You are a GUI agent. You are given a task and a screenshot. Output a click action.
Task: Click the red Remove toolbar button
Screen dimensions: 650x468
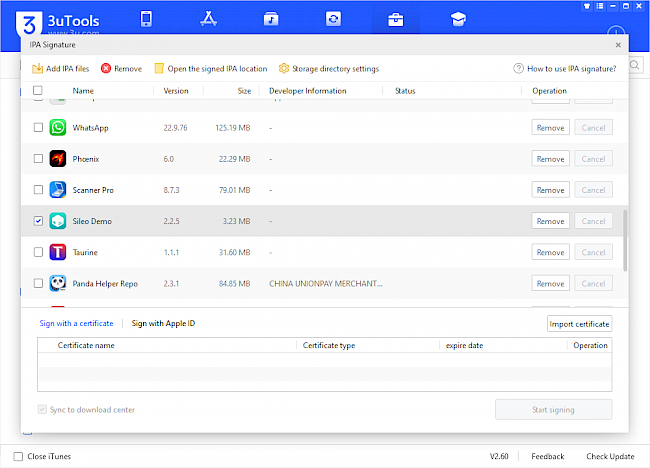point(121,68)
